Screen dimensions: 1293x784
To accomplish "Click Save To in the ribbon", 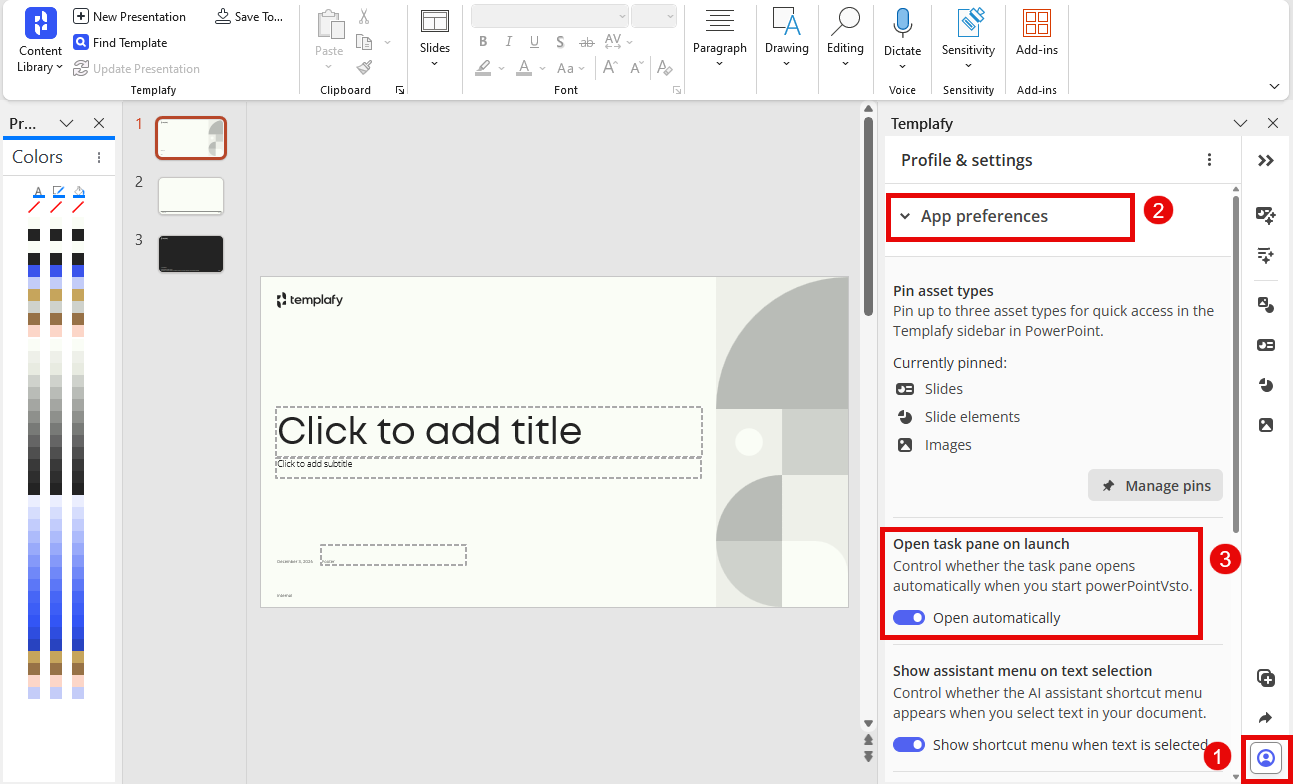I will click(x=249, y=17).
